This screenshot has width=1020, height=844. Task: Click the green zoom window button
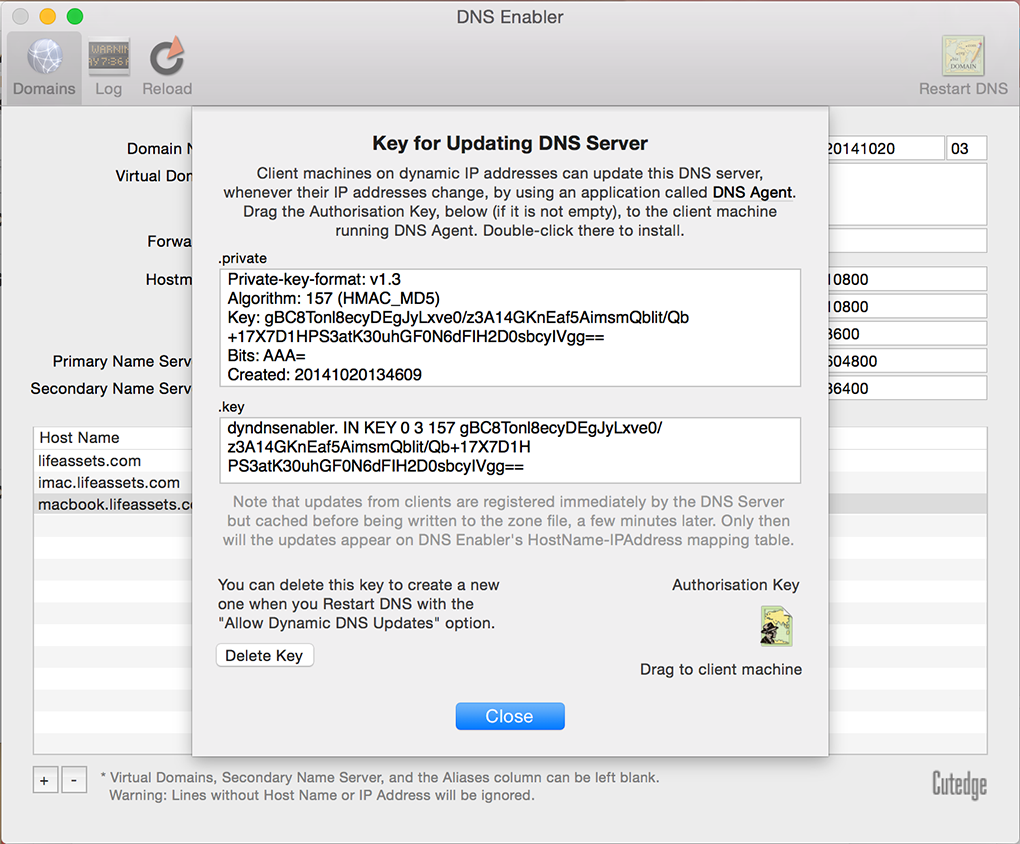[x=75, y=17]
